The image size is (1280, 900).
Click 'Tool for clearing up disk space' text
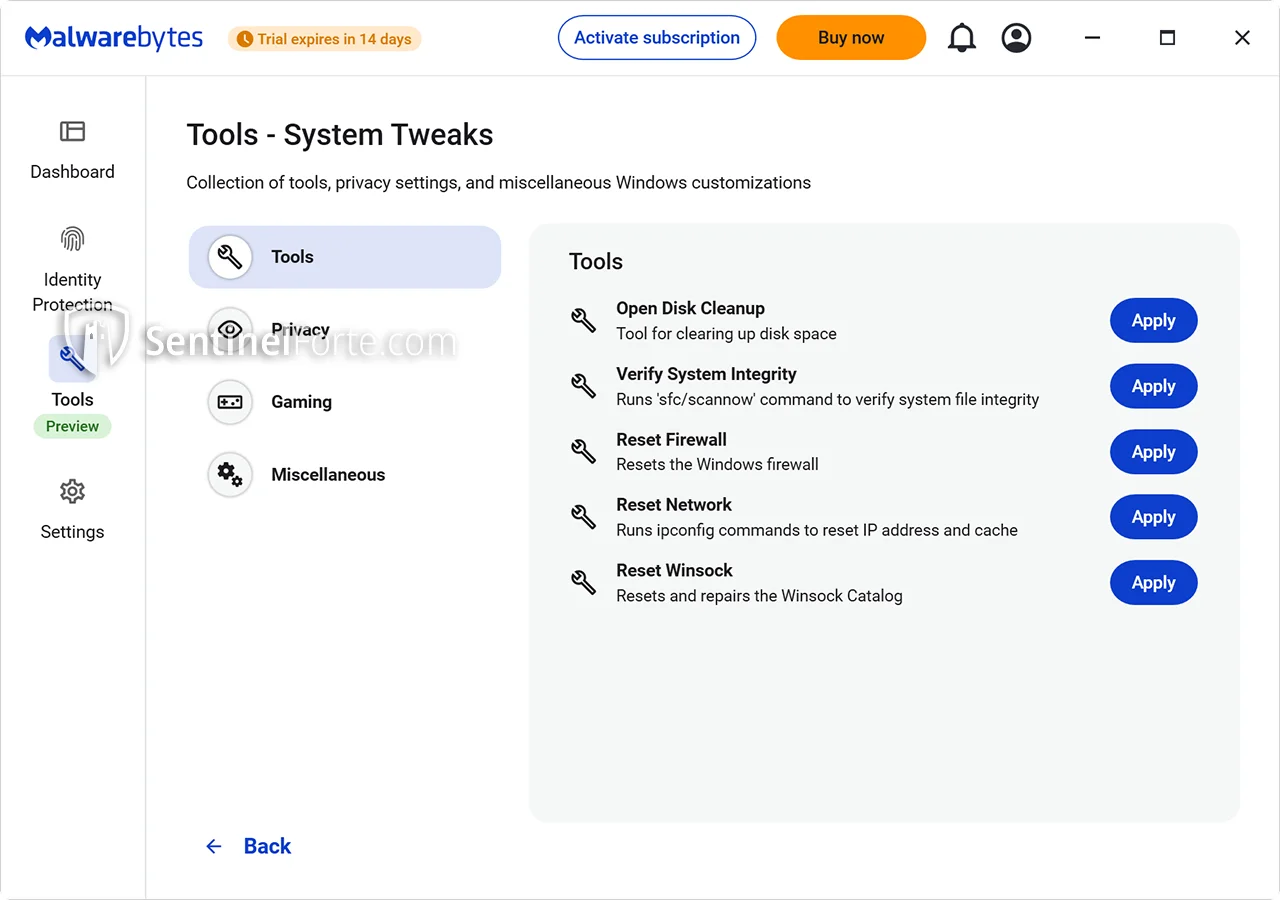(726, 334)
